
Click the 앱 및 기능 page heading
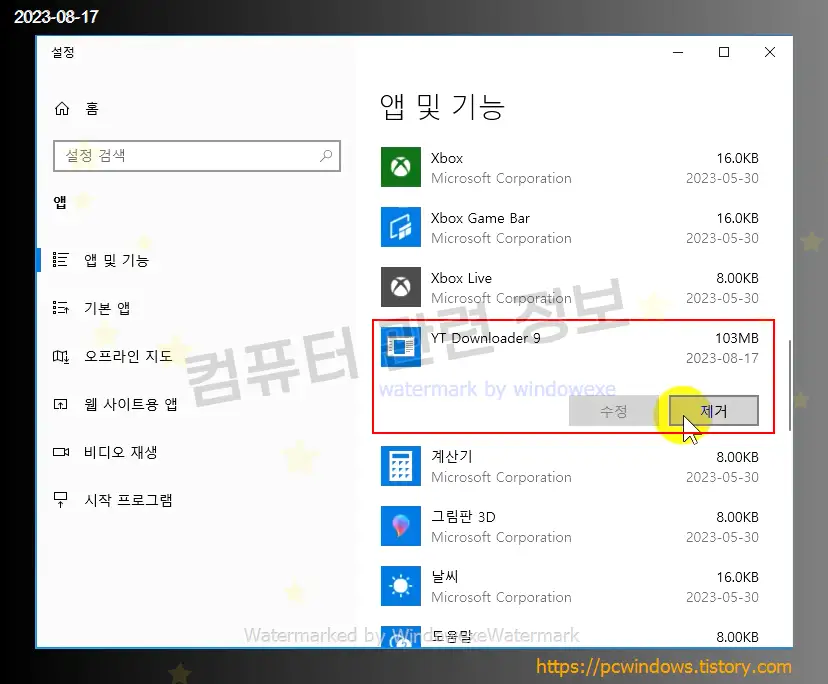pos(442,107)
